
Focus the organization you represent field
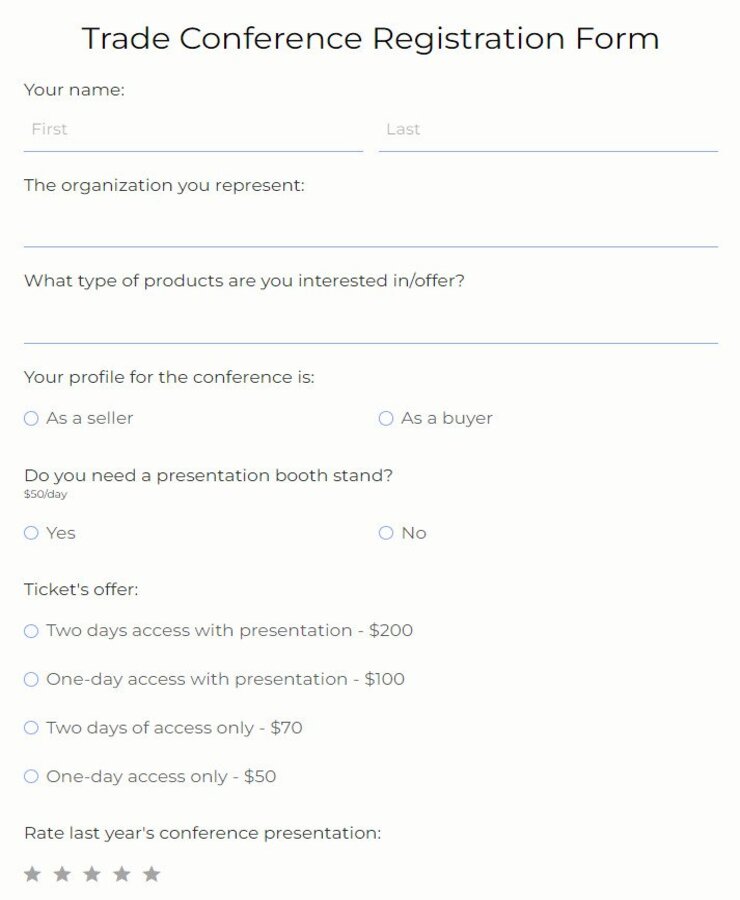coord(370,228)
